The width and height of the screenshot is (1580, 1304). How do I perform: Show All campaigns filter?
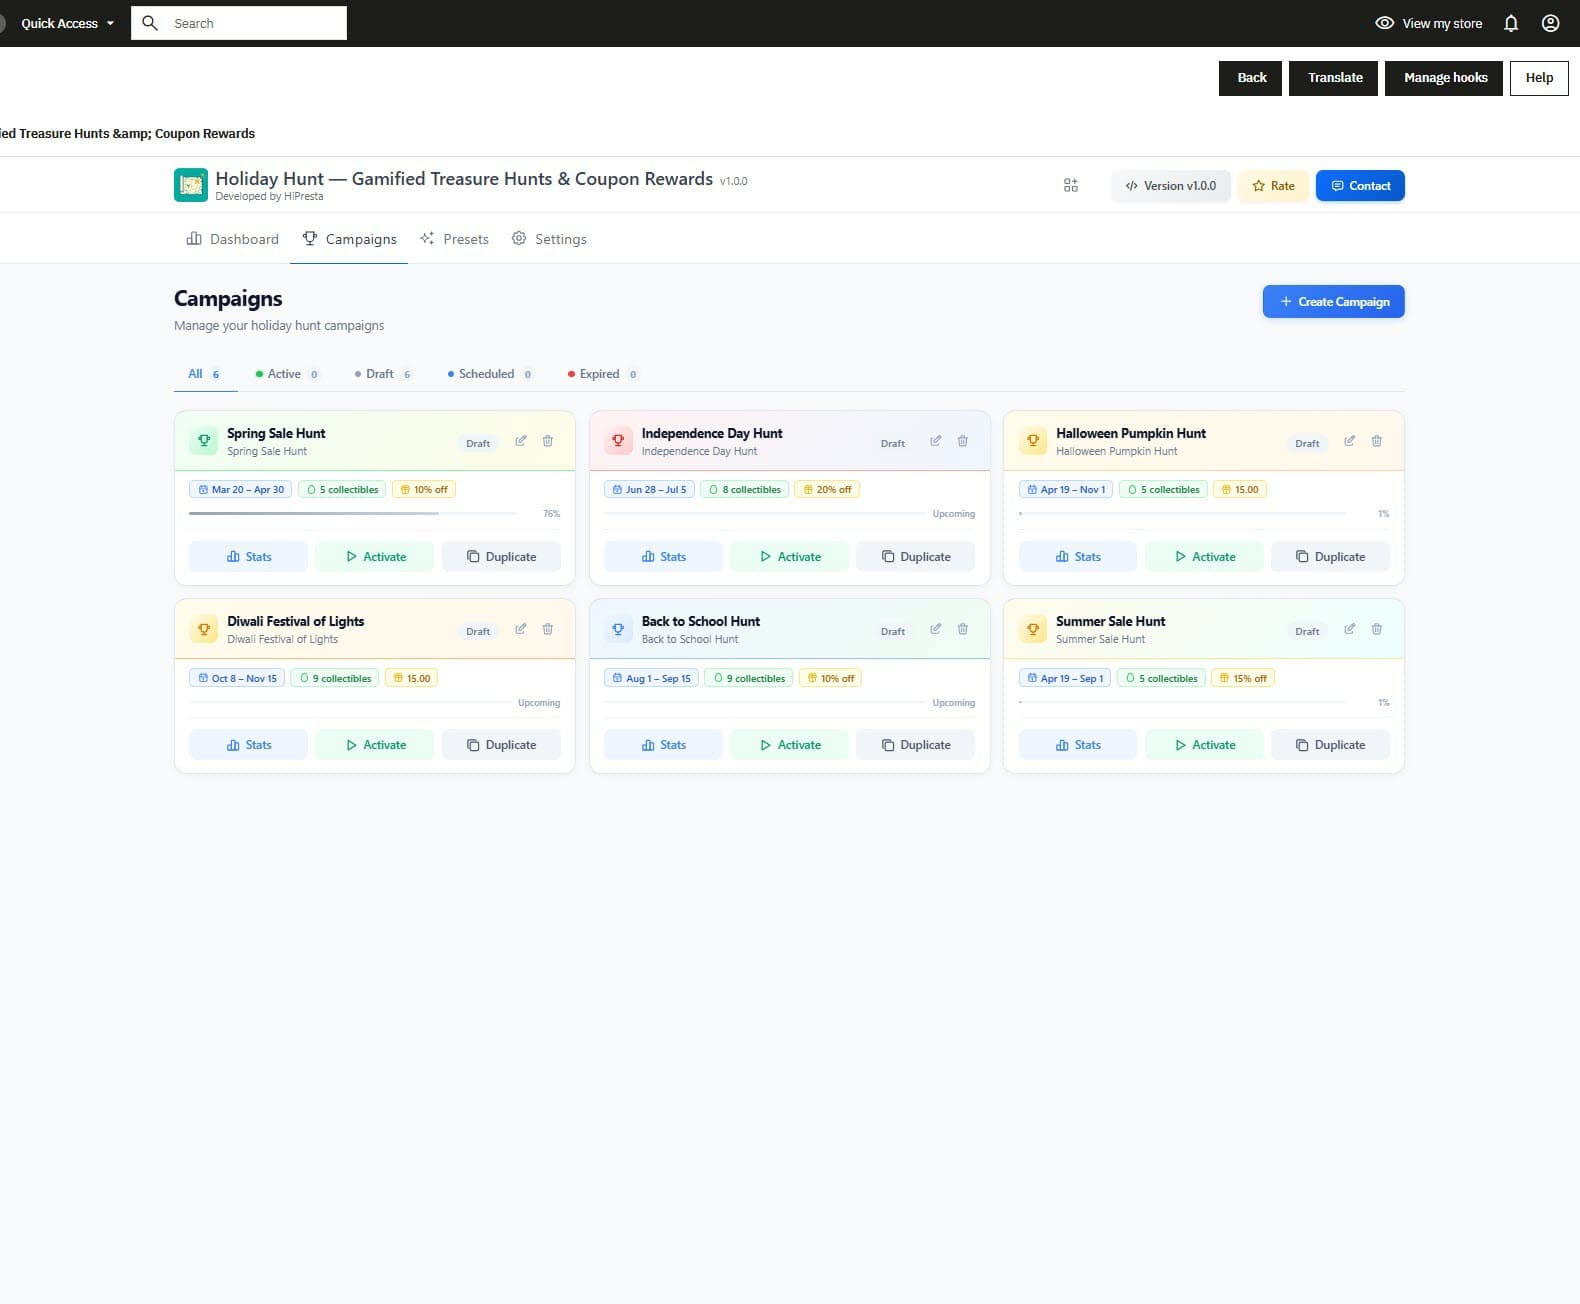[x=205, y=374]
